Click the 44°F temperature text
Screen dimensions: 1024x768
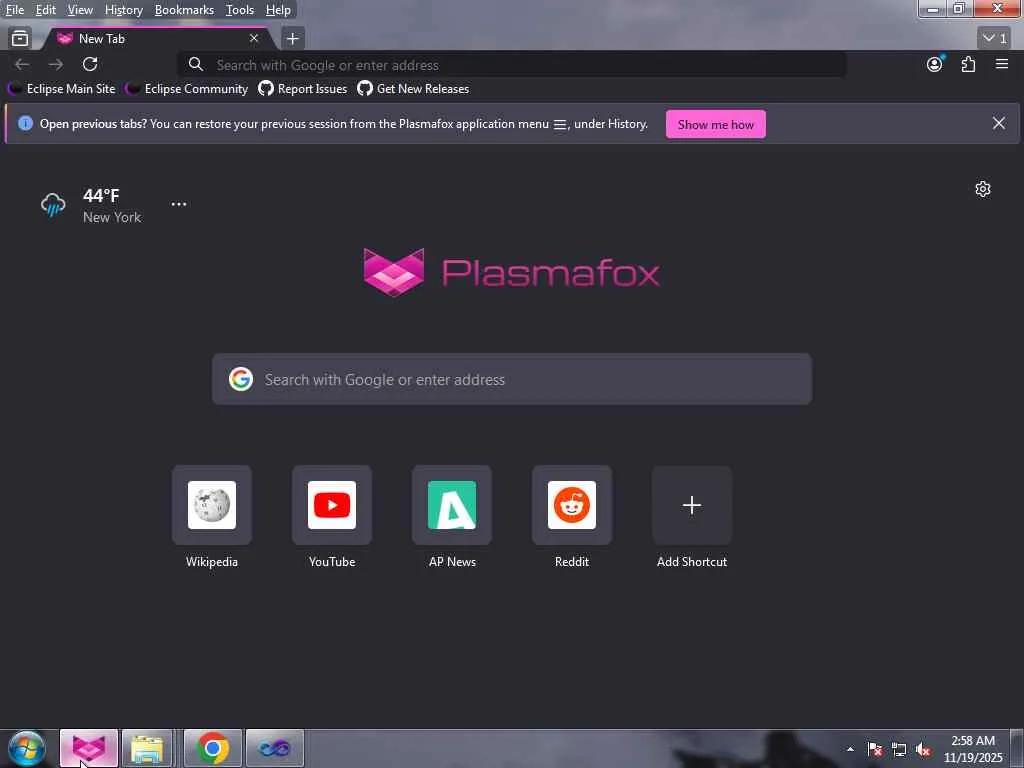101,195
